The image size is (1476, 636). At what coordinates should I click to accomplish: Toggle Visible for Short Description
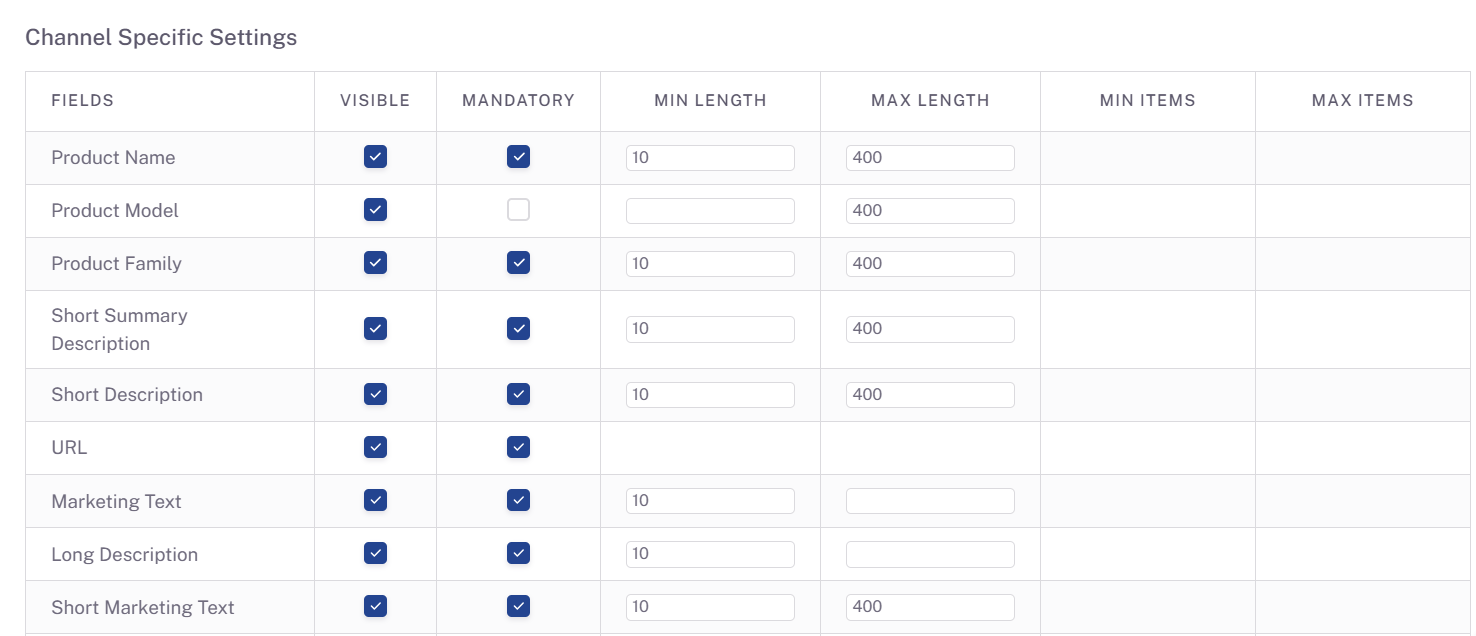375,394
